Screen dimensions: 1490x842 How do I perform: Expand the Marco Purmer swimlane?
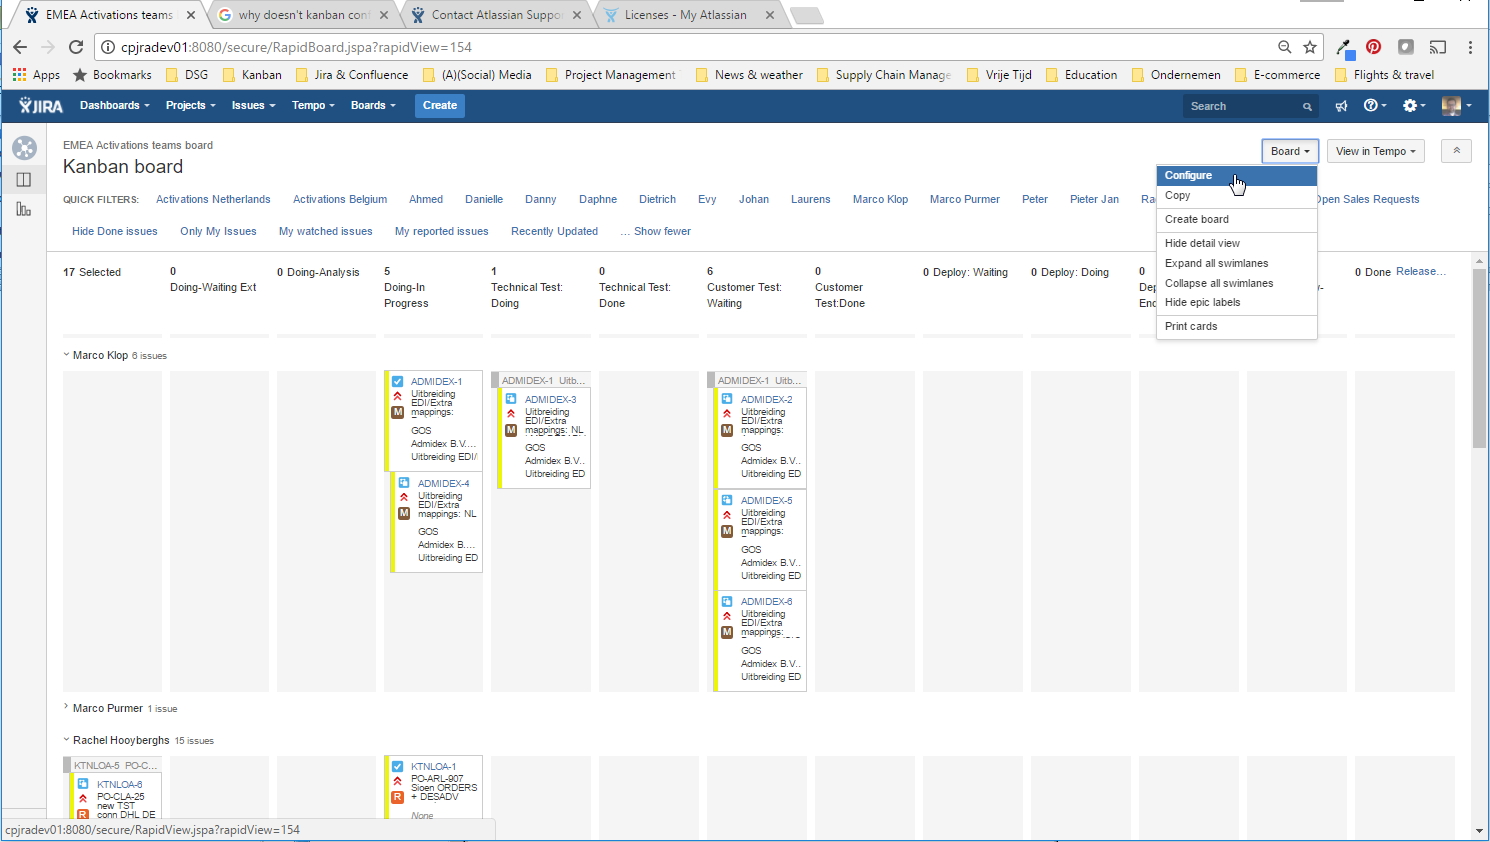pyautogui.click(x=67, y=707)
